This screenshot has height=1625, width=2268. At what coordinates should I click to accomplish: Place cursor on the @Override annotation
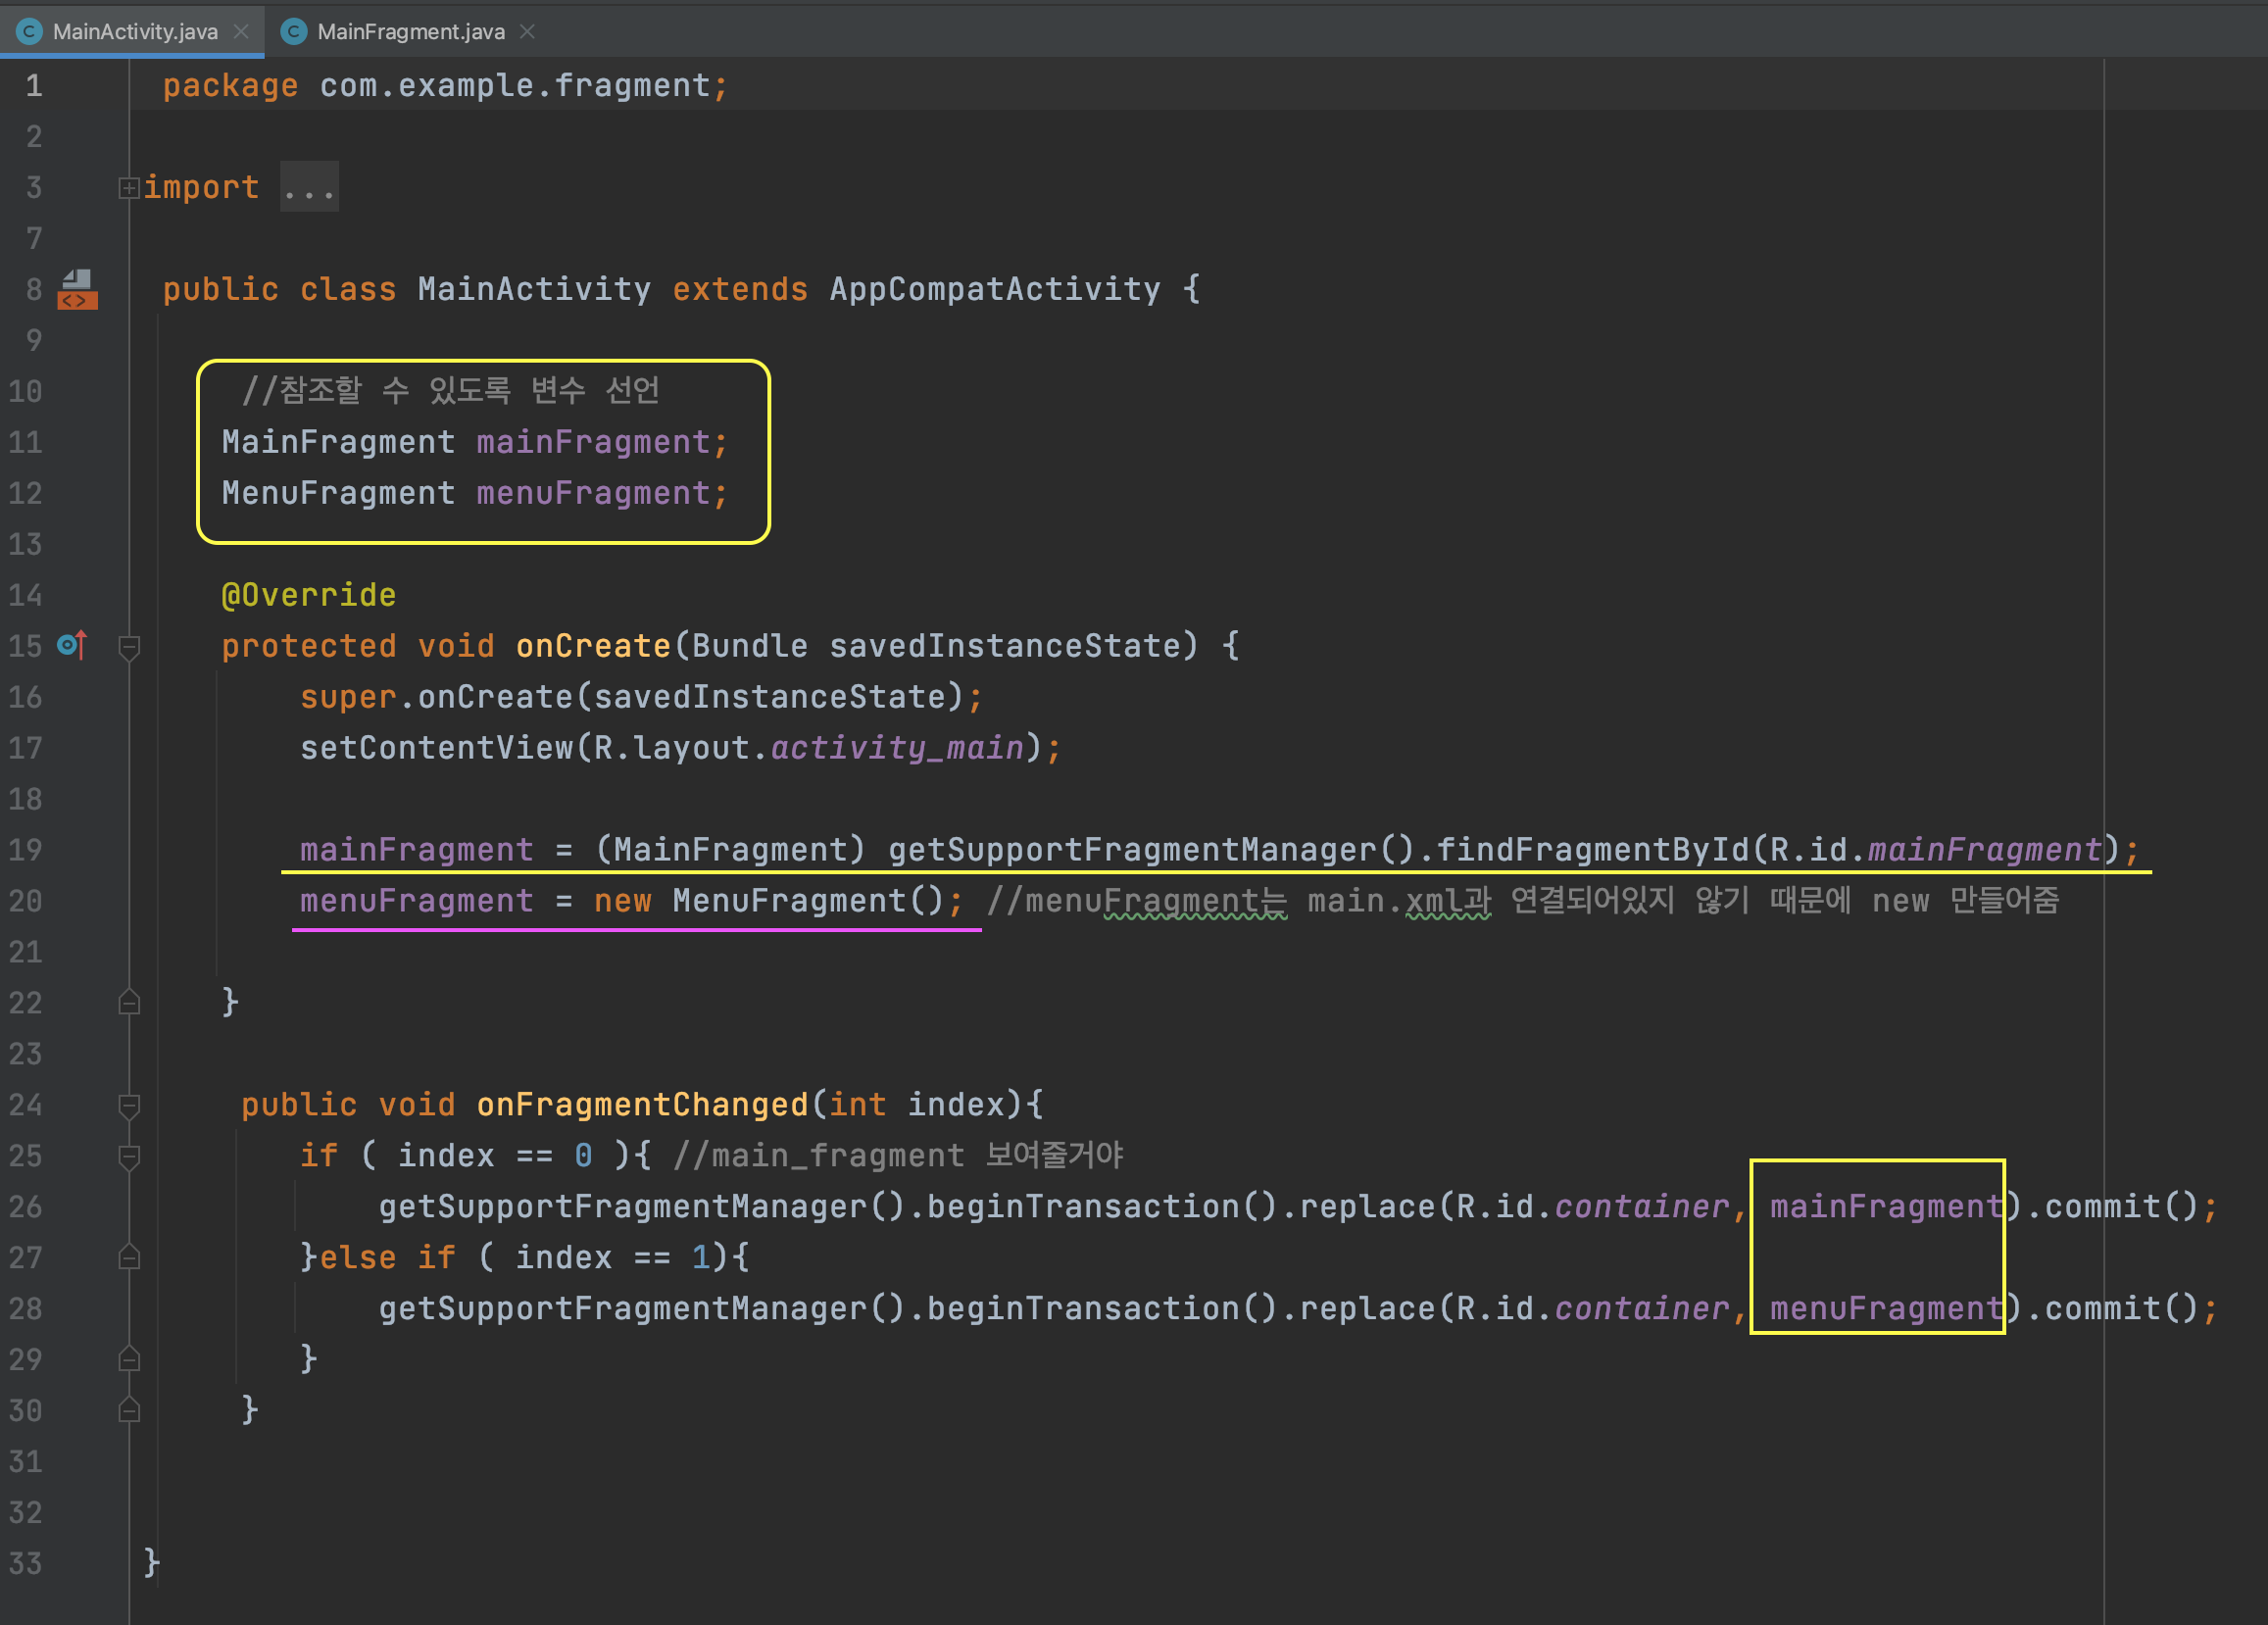pyautogui.click(x=308, y=595)
